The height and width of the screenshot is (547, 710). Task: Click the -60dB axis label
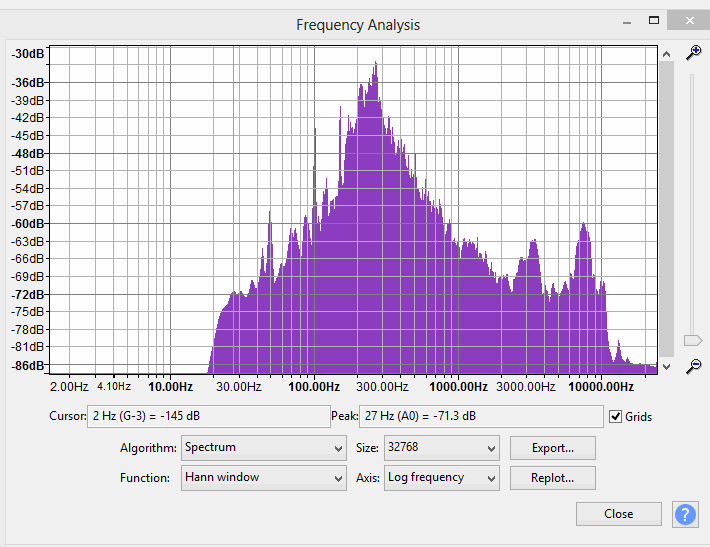pos(28,224)
